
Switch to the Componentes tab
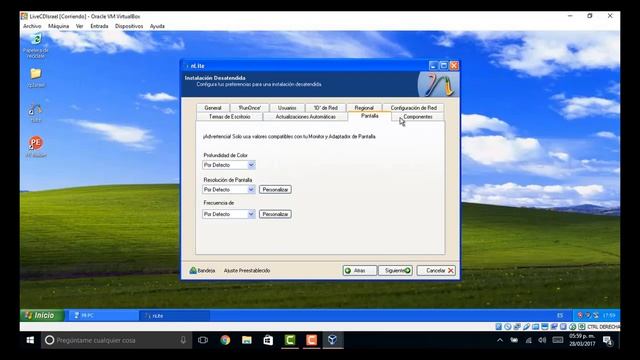coord(418,117)
